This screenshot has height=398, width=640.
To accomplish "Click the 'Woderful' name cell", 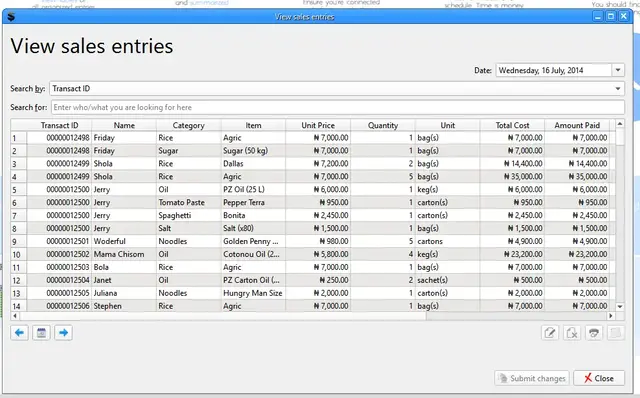I will (124, 241).
